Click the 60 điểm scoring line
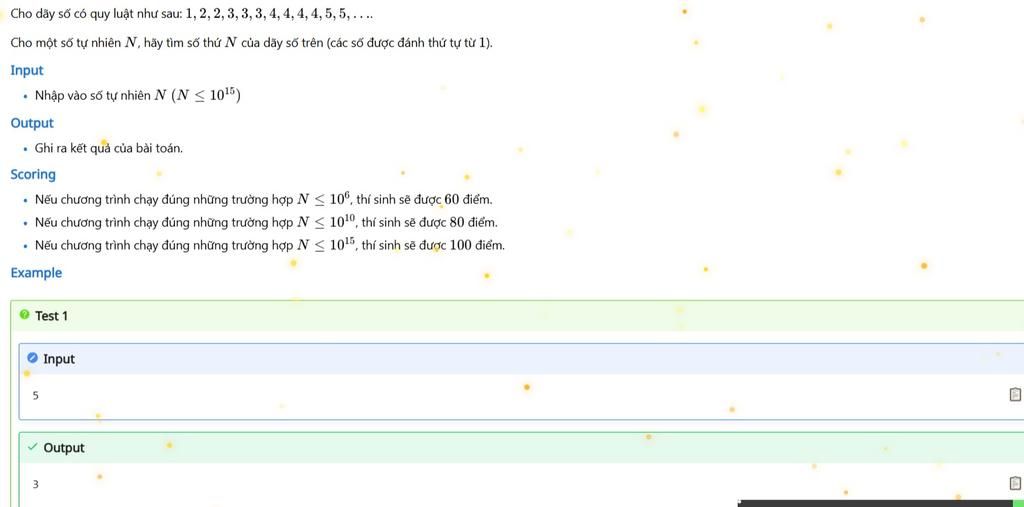 264,199
